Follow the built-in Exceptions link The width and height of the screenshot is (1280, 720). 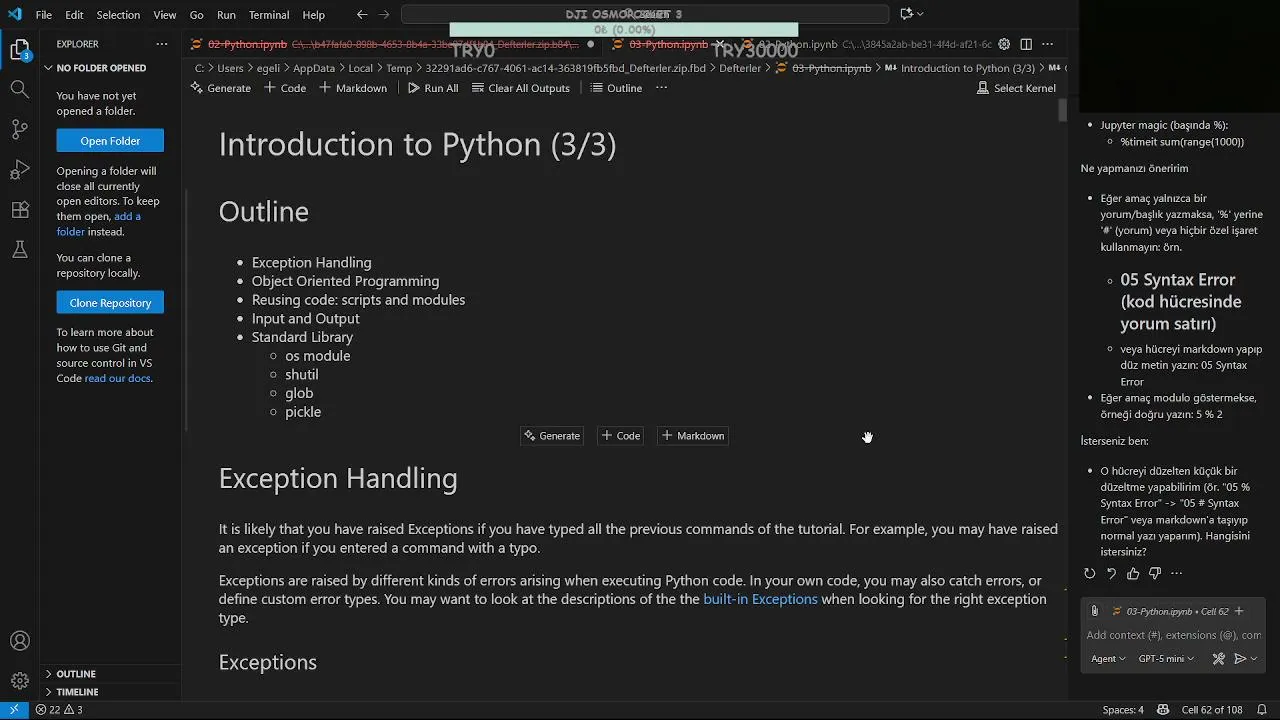[x=760, y=599]
